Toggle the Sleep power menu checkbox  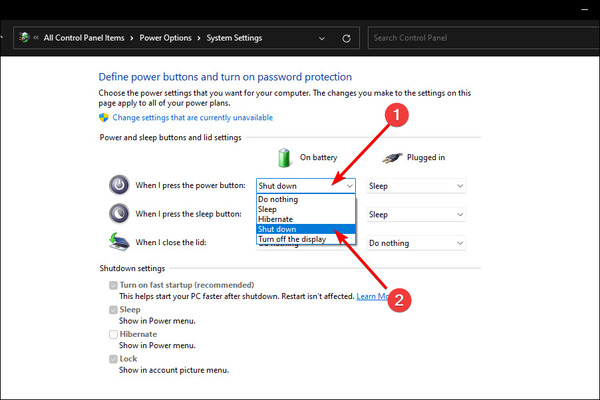[x=113, y=310]
